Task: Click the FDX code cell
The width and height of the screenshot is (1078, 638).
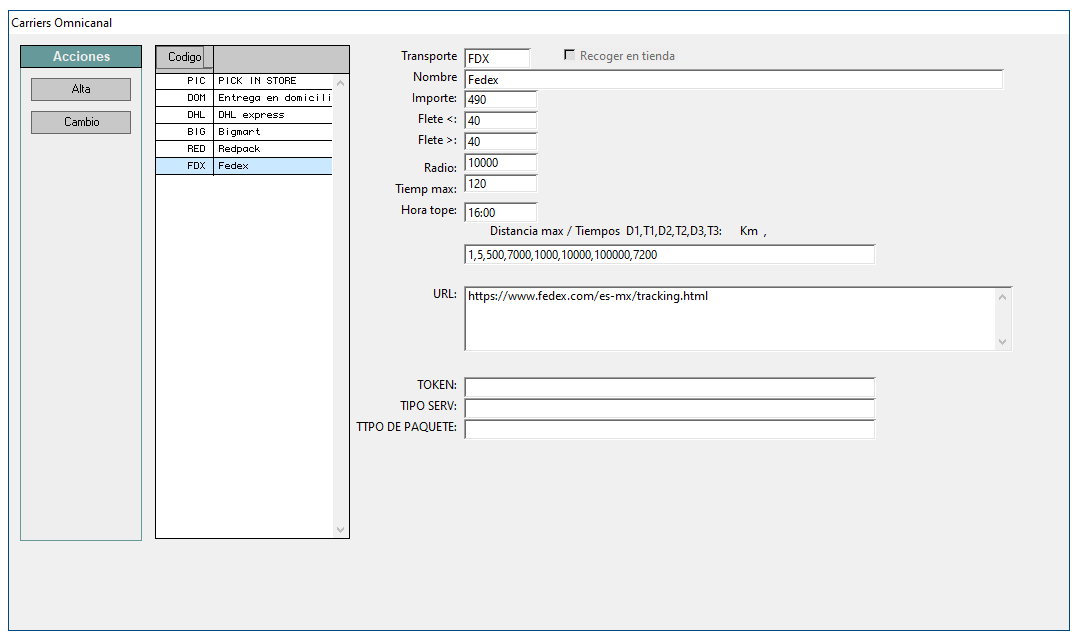Action: (185, 166)
